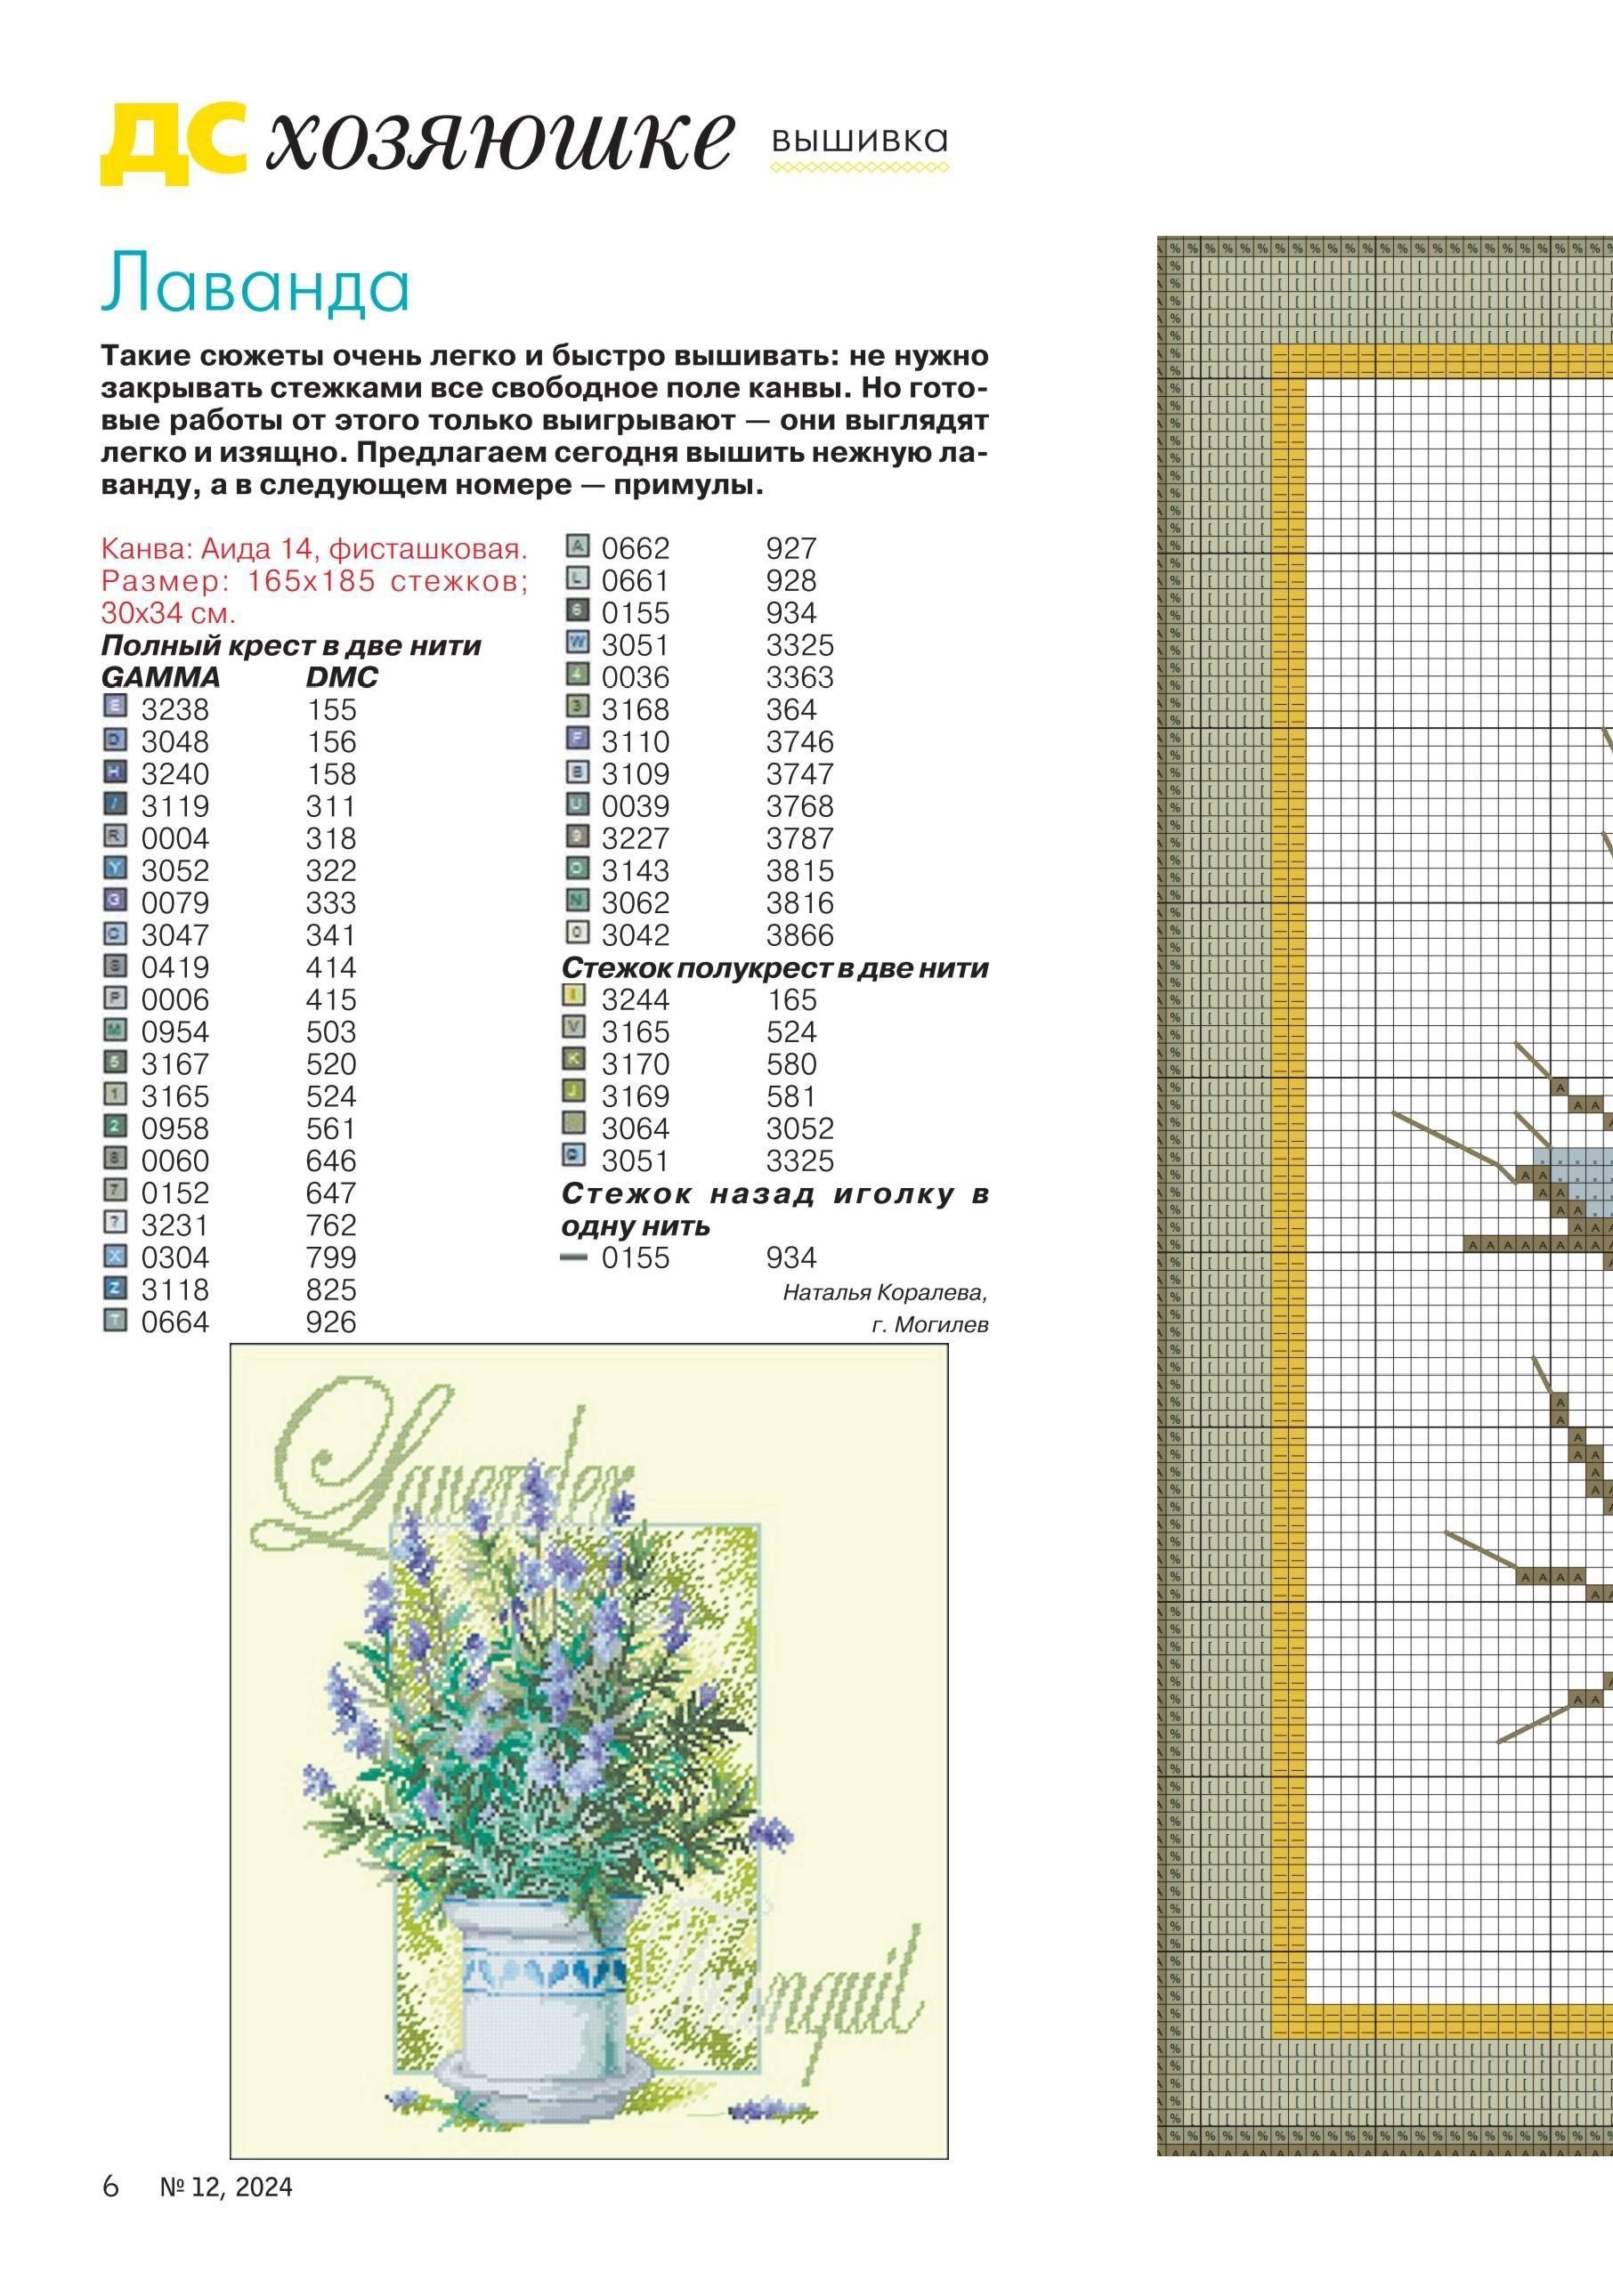Image resolution: width=1613 pixels, height=2296 pixels.
Task: Click the color swatch beside GAMMA 3238
Action: [x=116, y=706]
